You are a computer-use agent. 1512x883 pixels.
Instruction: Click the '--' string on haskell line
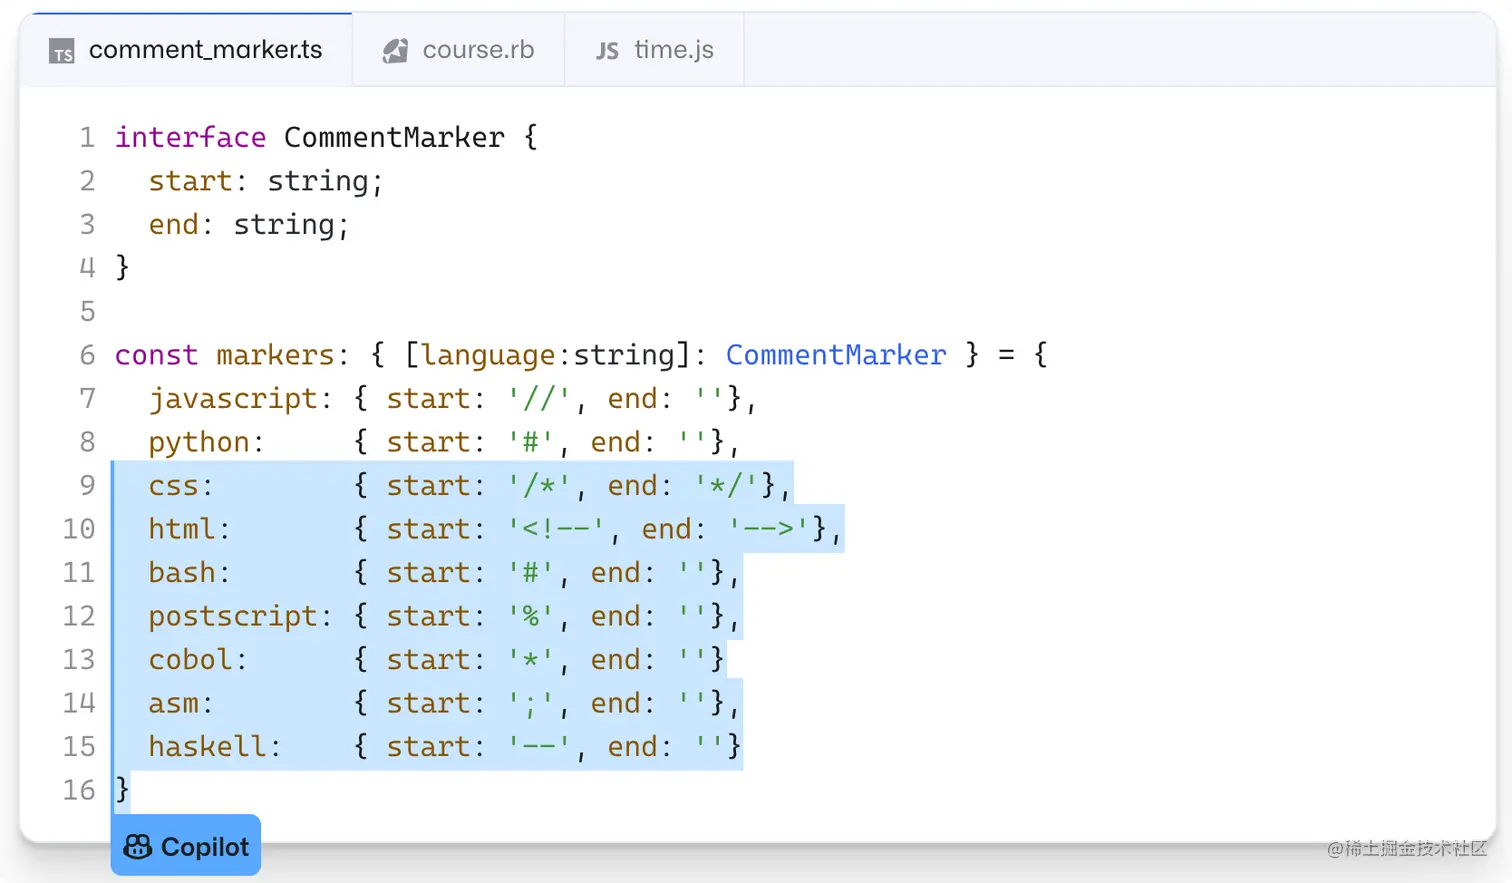539,747
